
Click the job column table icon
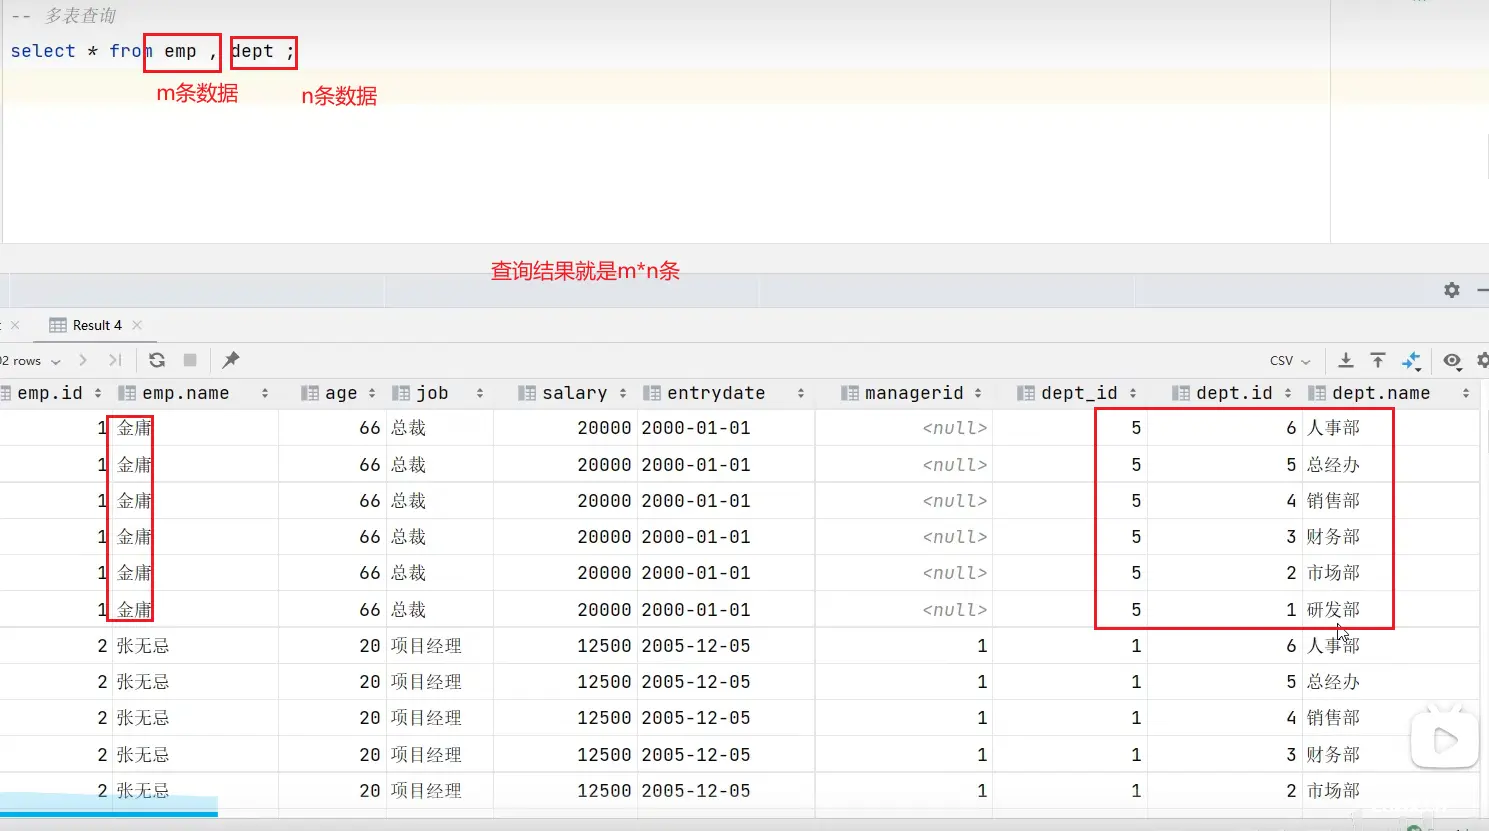401,394
